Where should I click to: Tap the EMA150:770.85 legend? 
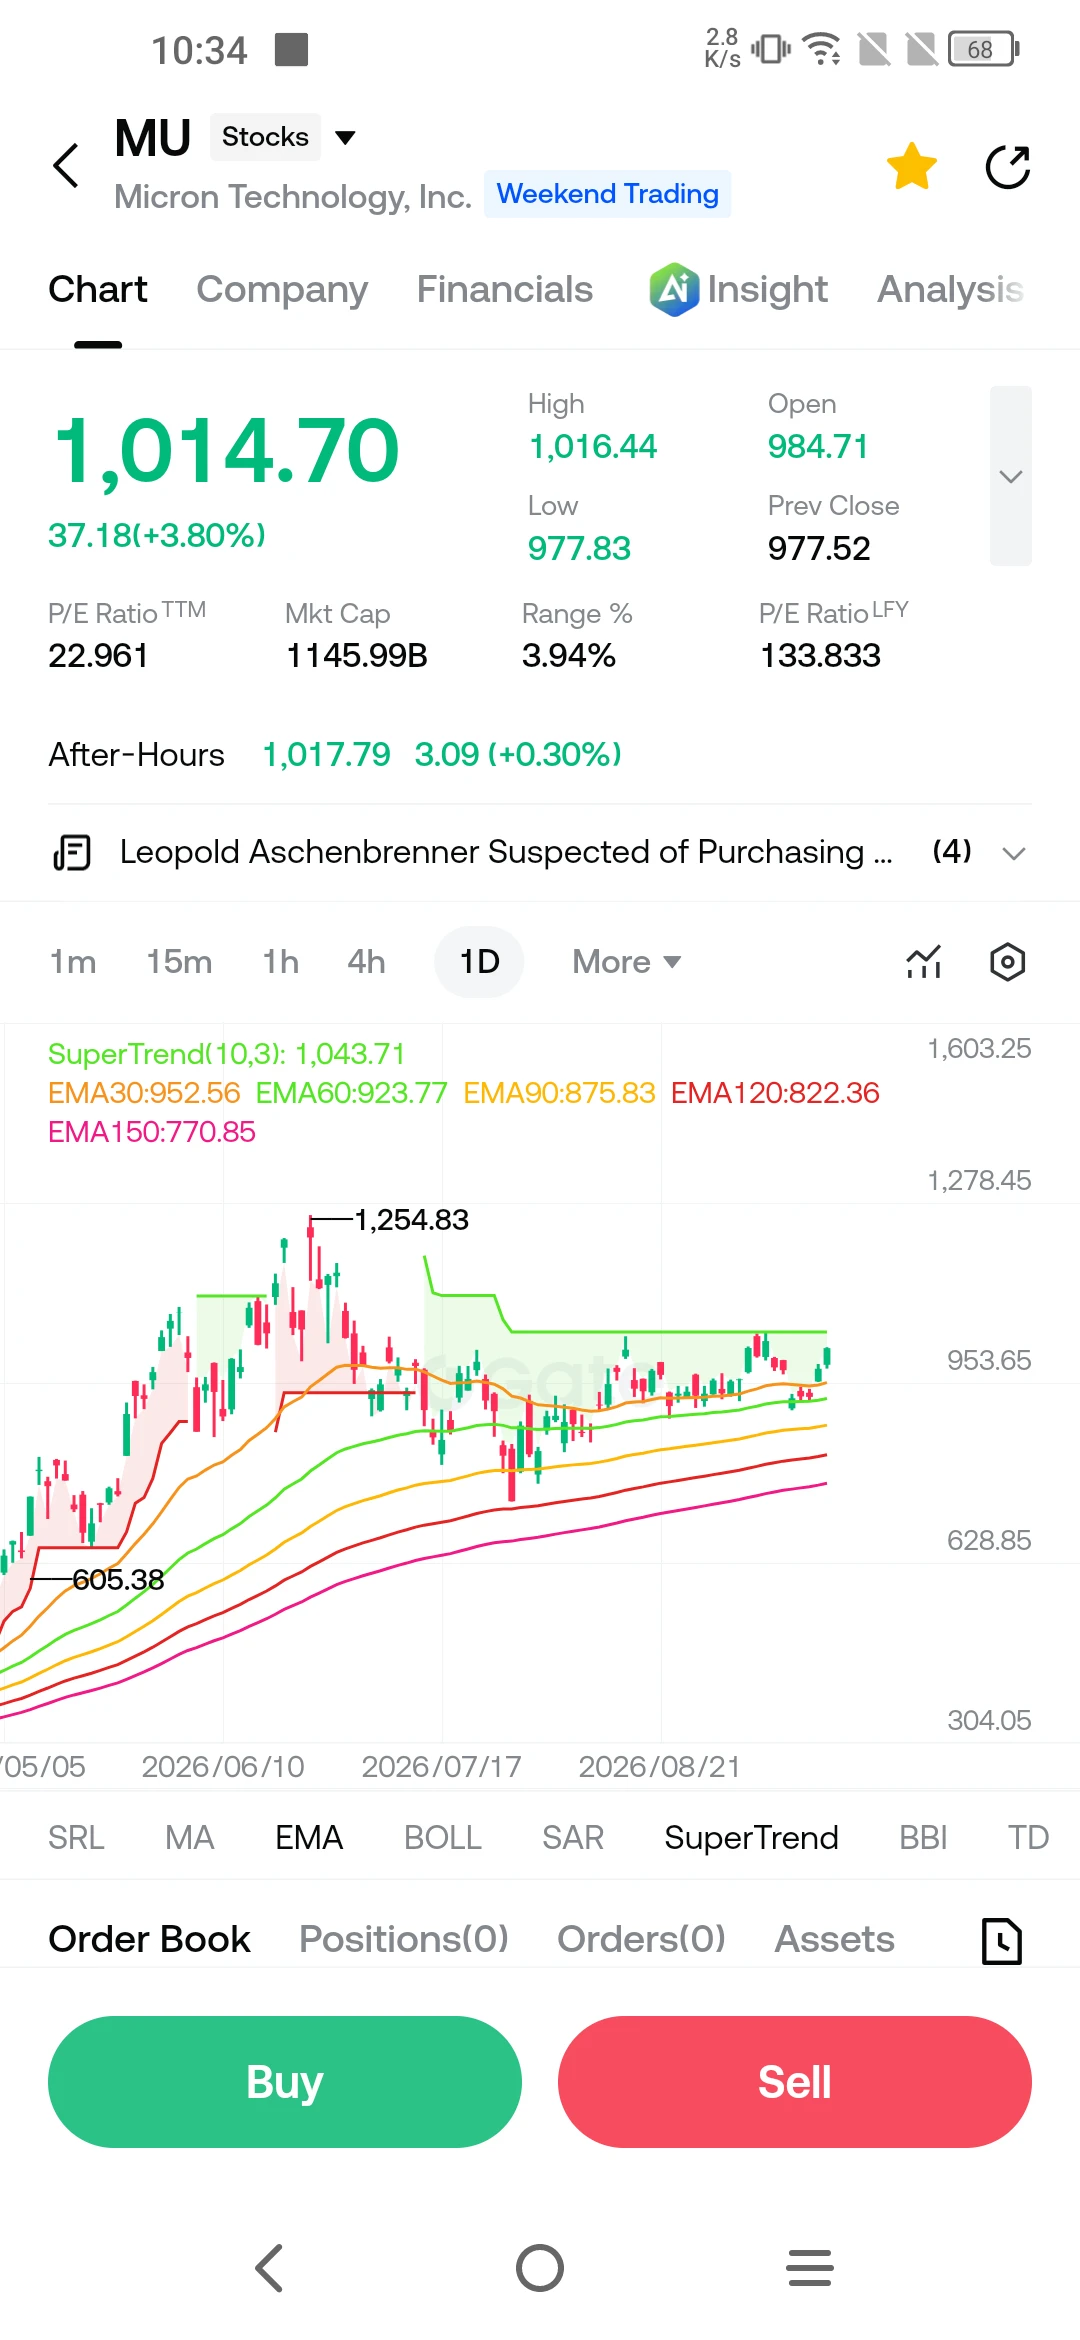(x=152, y=1132)
